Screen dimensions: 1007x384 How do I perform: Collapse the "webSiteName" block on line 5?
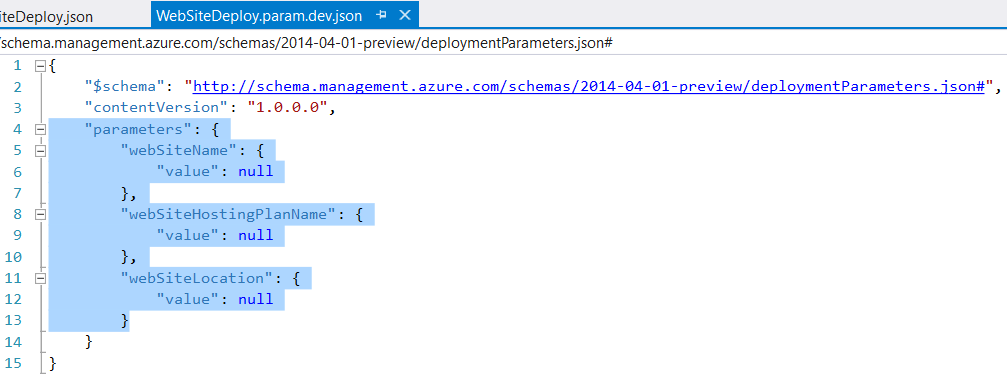point(40,150)
